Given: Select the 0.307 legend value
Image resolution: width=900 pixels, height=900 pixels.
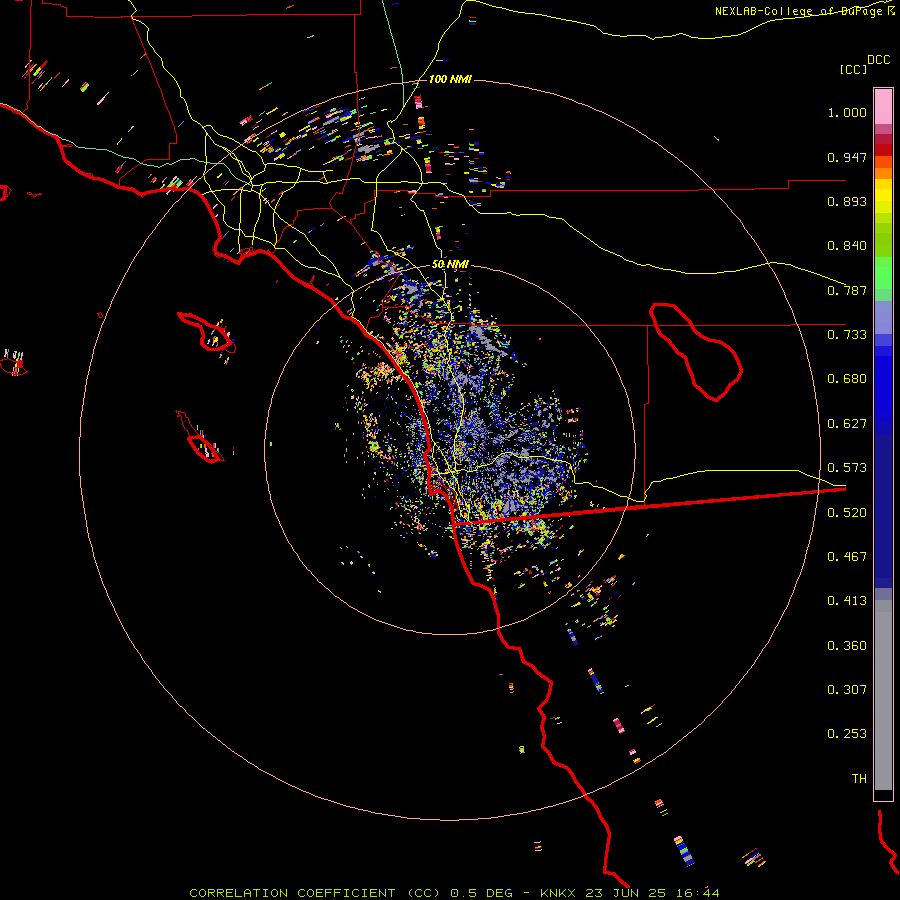Looking at the screenshot, I should click(x=847, y=690).
